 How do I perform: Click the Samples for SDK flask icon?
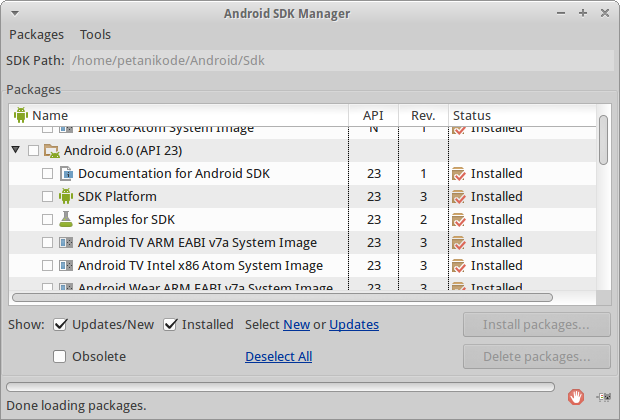66,219
